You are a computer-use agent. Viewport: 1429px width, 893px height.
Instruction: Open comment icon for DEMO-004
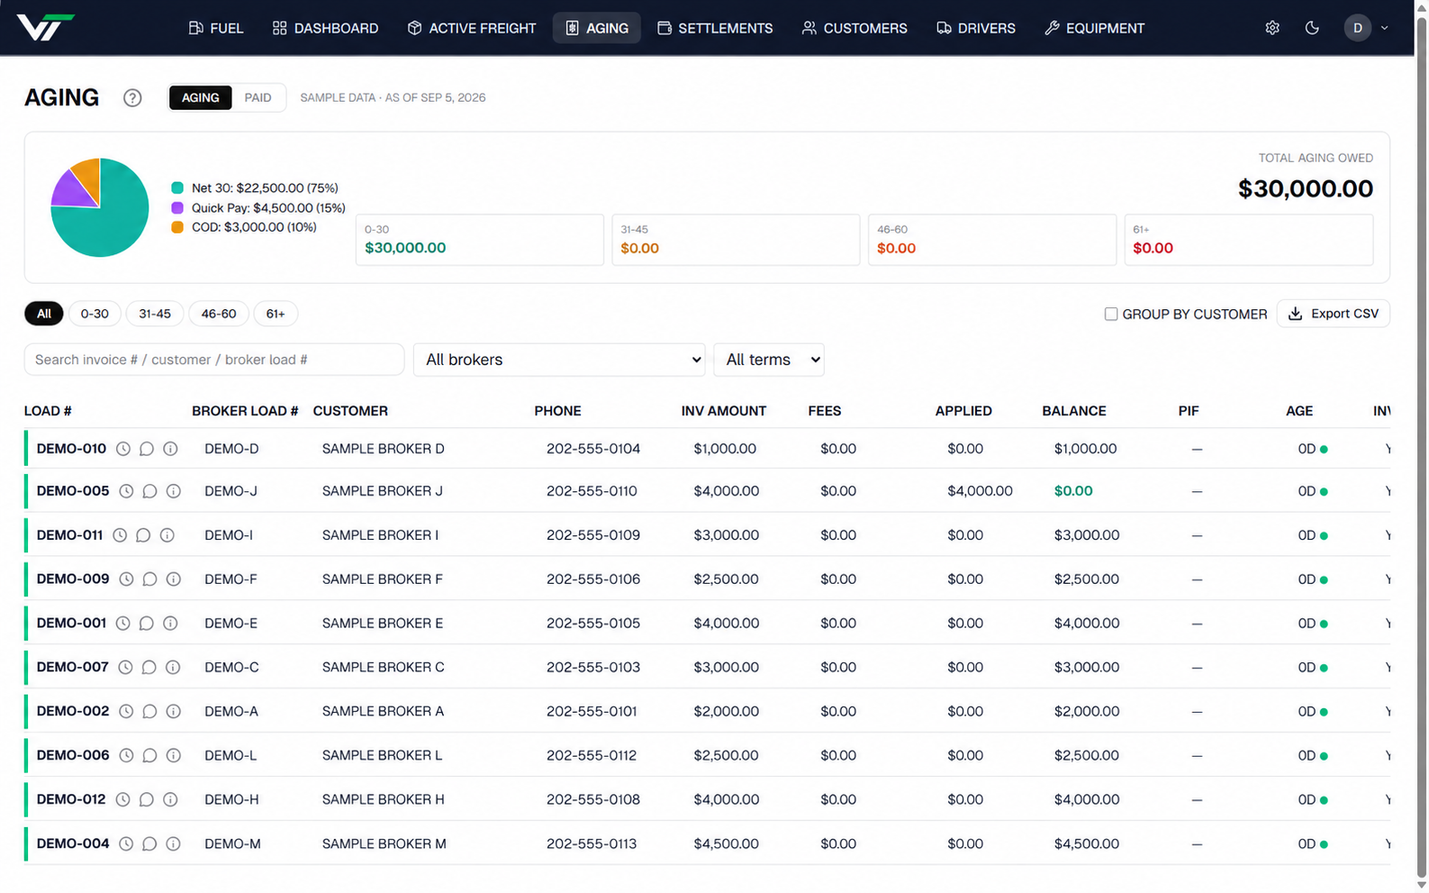pos(150,844)
